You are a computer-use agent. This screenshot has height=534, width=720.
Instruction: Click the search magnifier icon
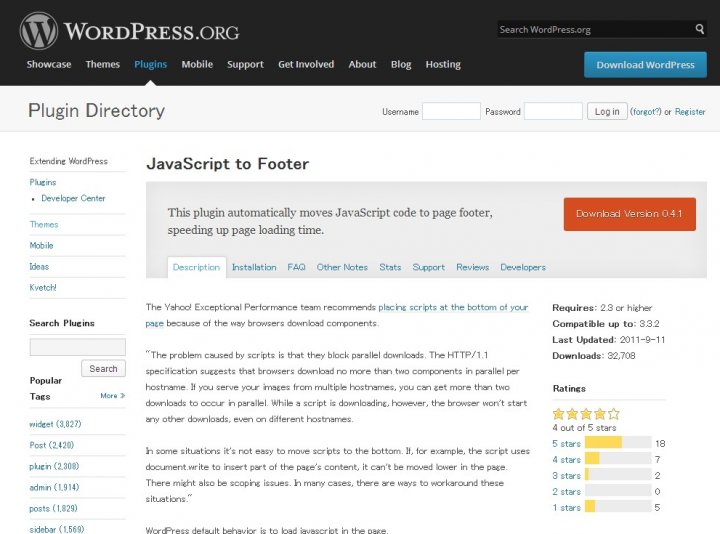point(699,29)
